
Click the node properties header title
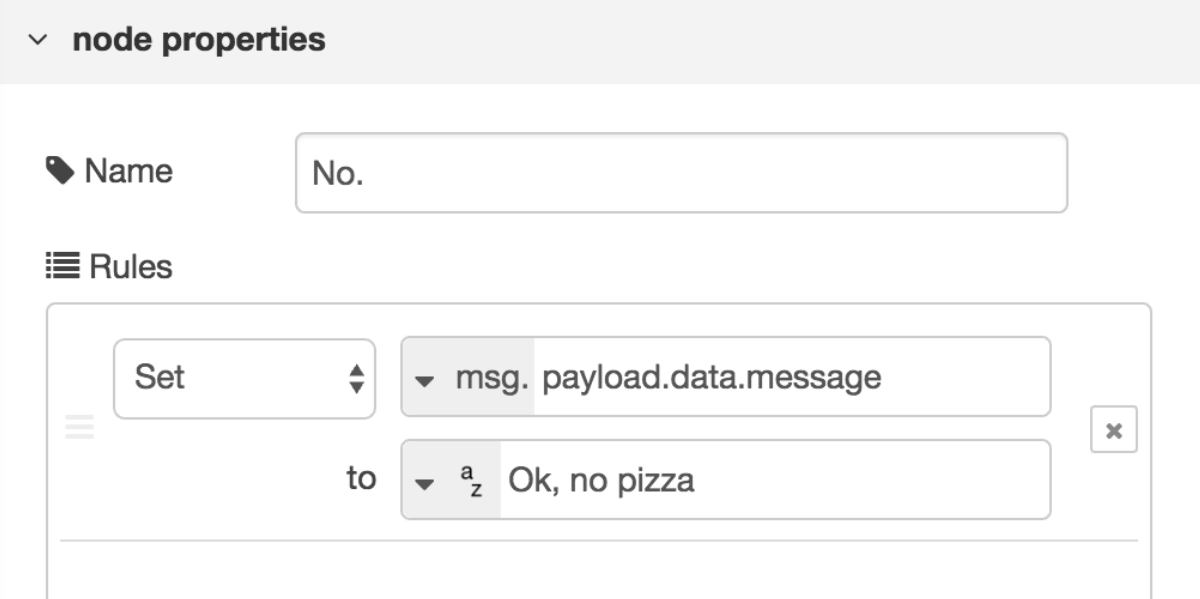199,40
